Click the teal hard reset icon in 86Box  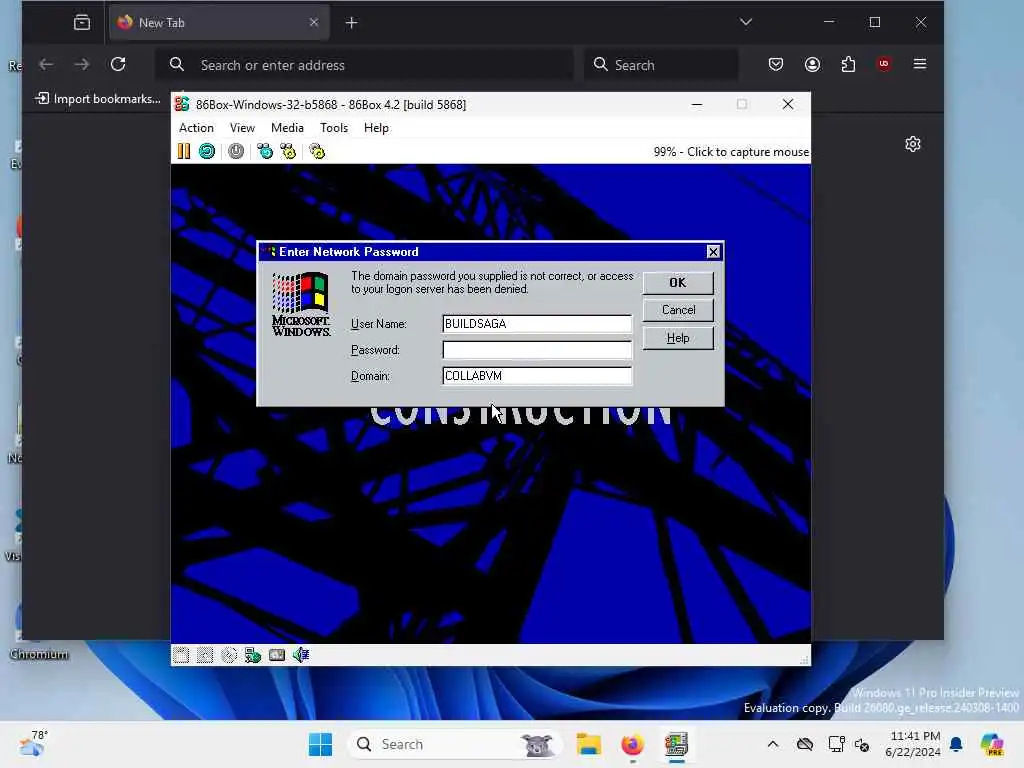207,152
